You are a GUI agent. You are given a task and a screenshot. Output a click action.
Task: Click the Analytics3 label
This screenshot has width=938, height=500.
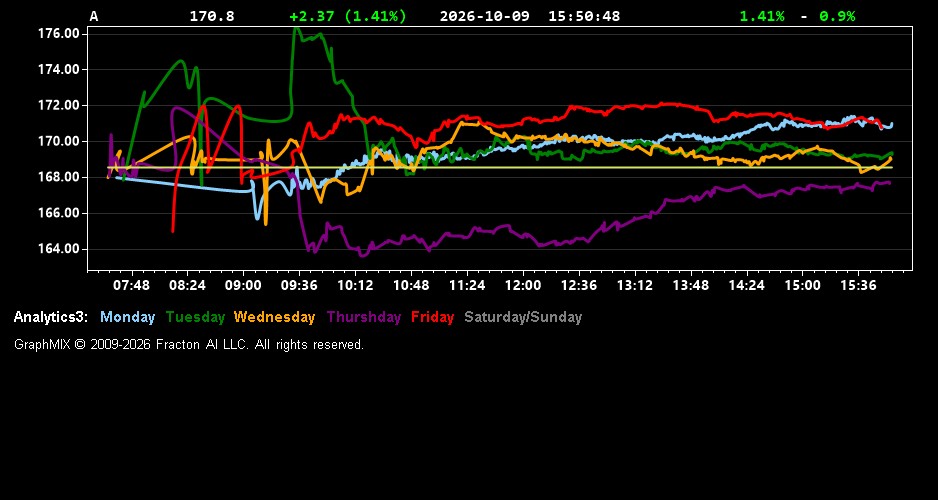(51, 317)
